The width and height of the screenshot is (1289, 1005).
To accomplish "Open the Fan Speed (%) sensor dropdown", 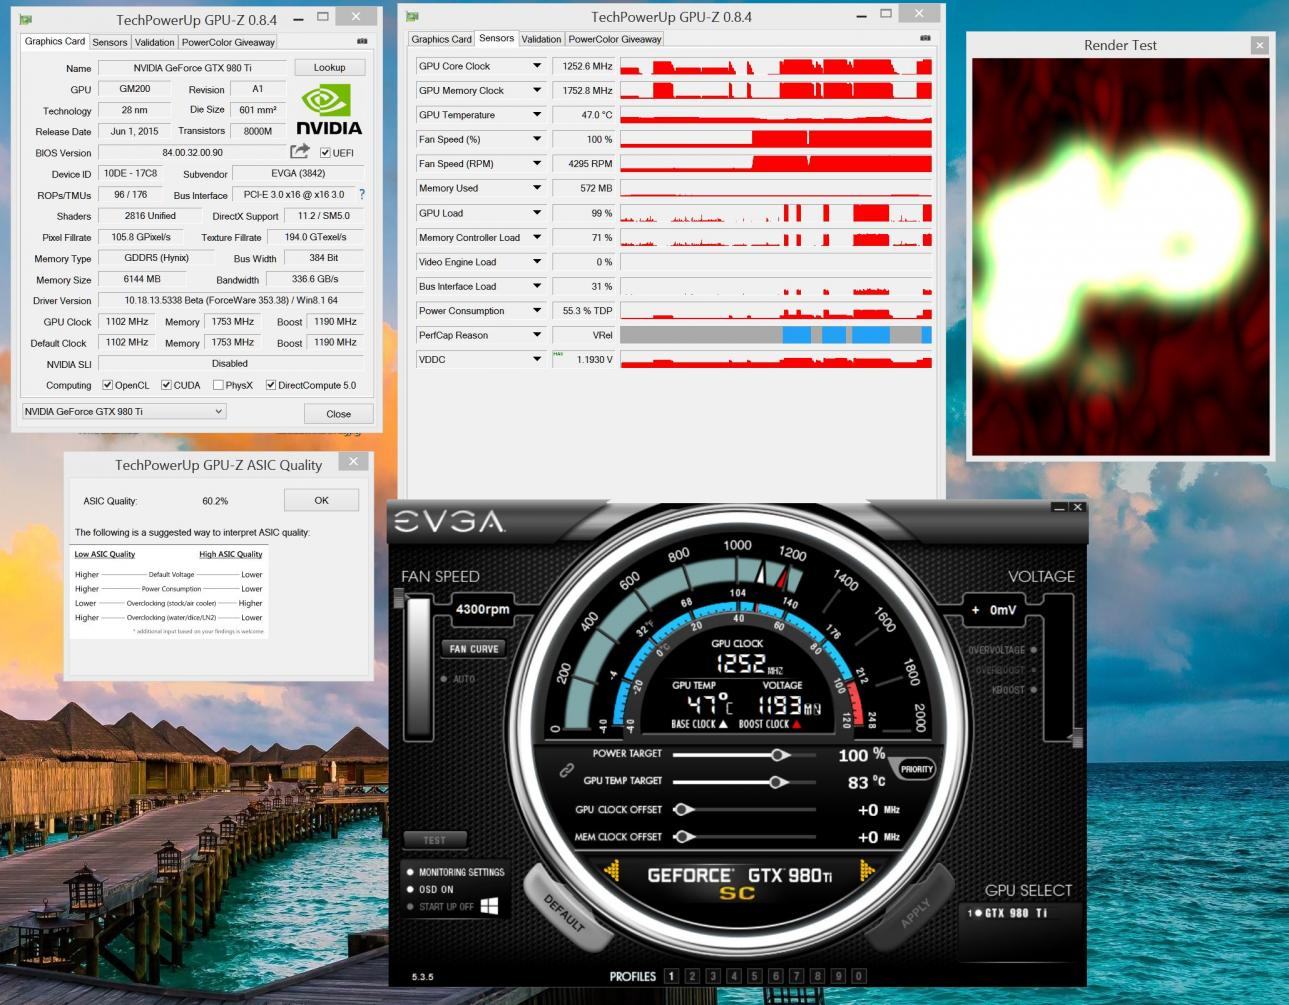I will (x=537, y=139).
